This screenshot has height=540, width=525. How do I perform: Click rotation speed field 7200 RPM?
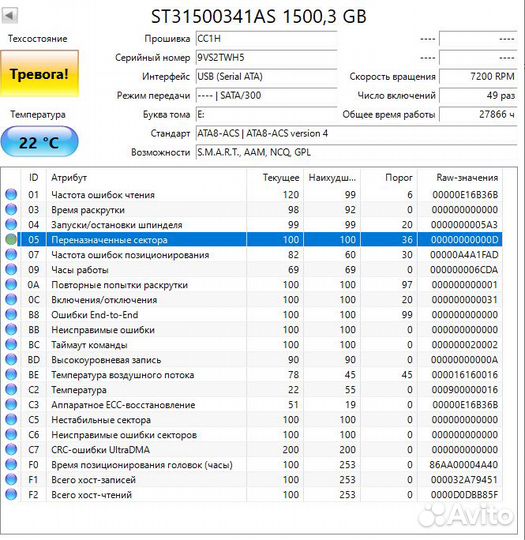[478, 76]
